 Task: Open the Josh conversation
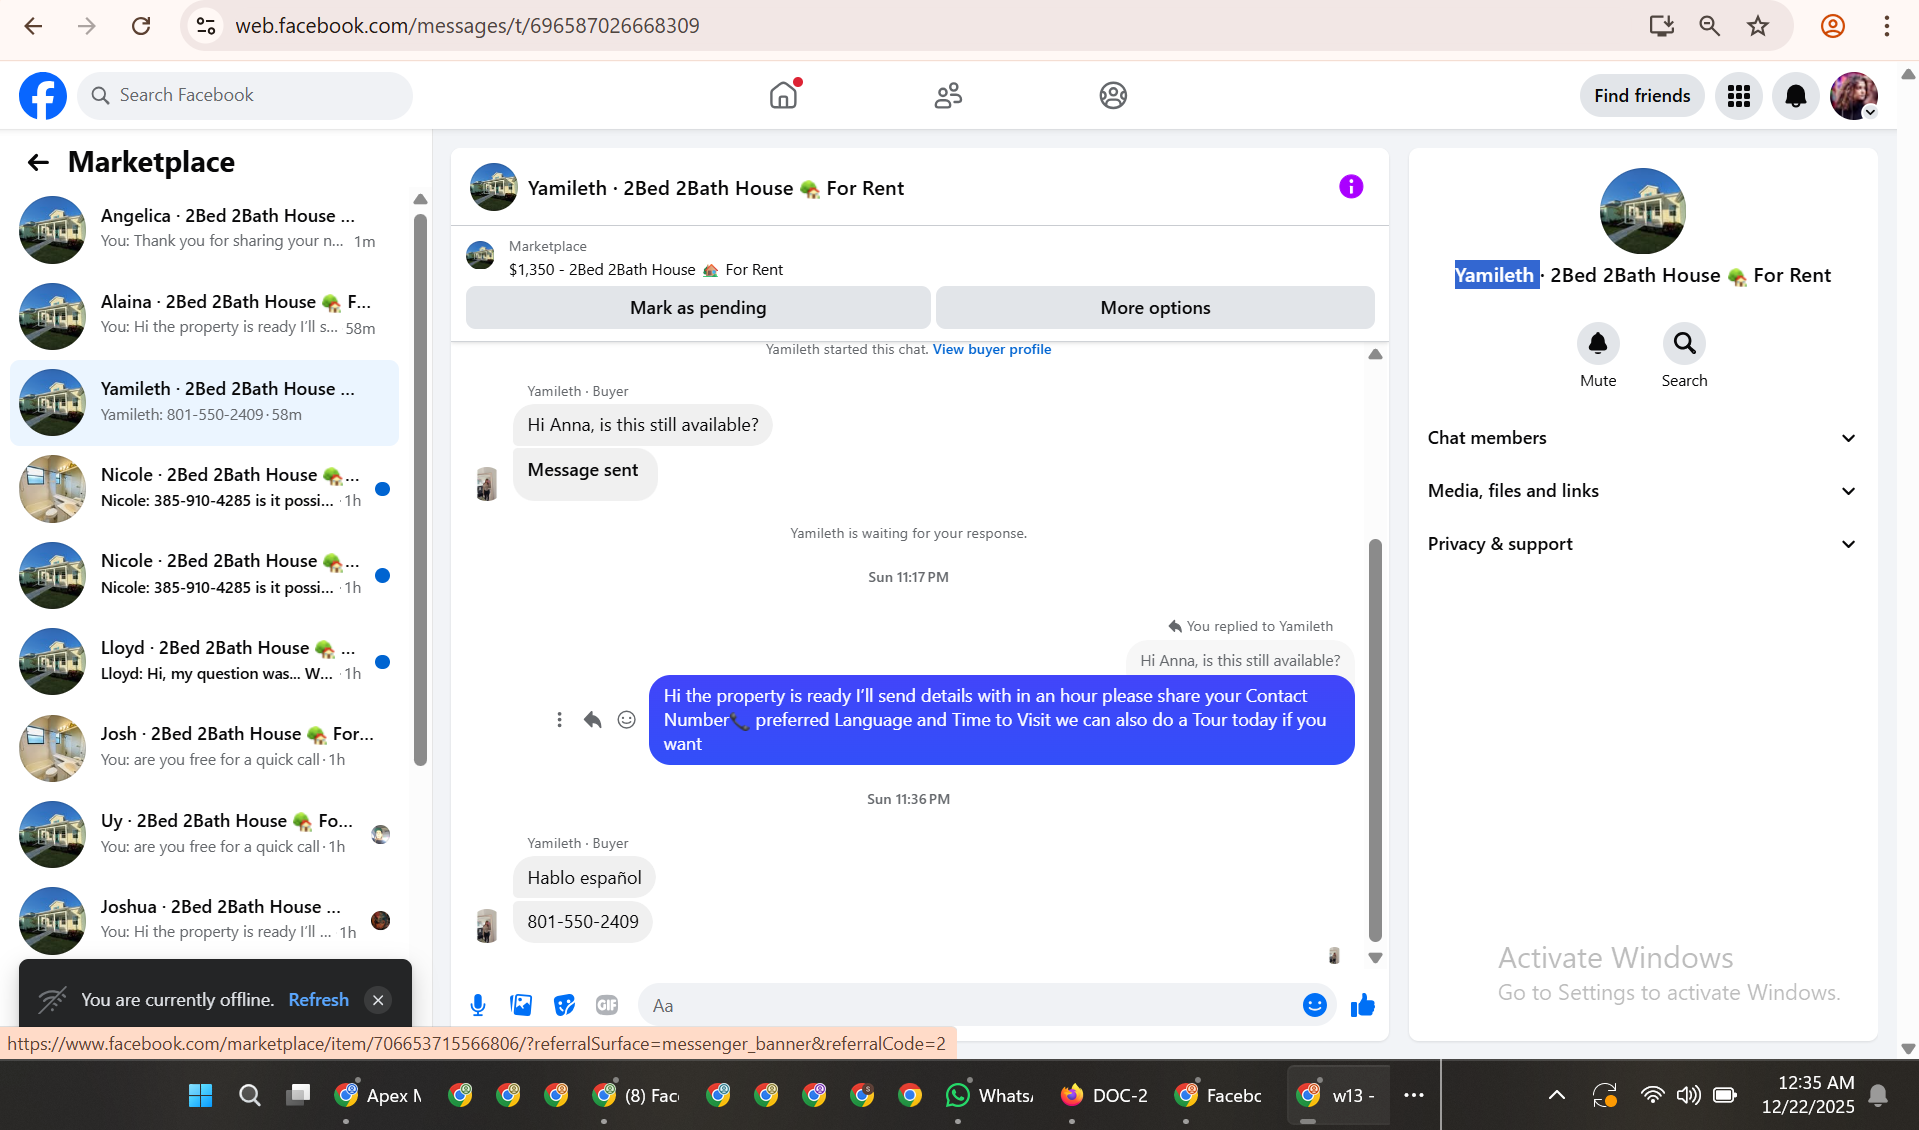[x=204, y=748]
